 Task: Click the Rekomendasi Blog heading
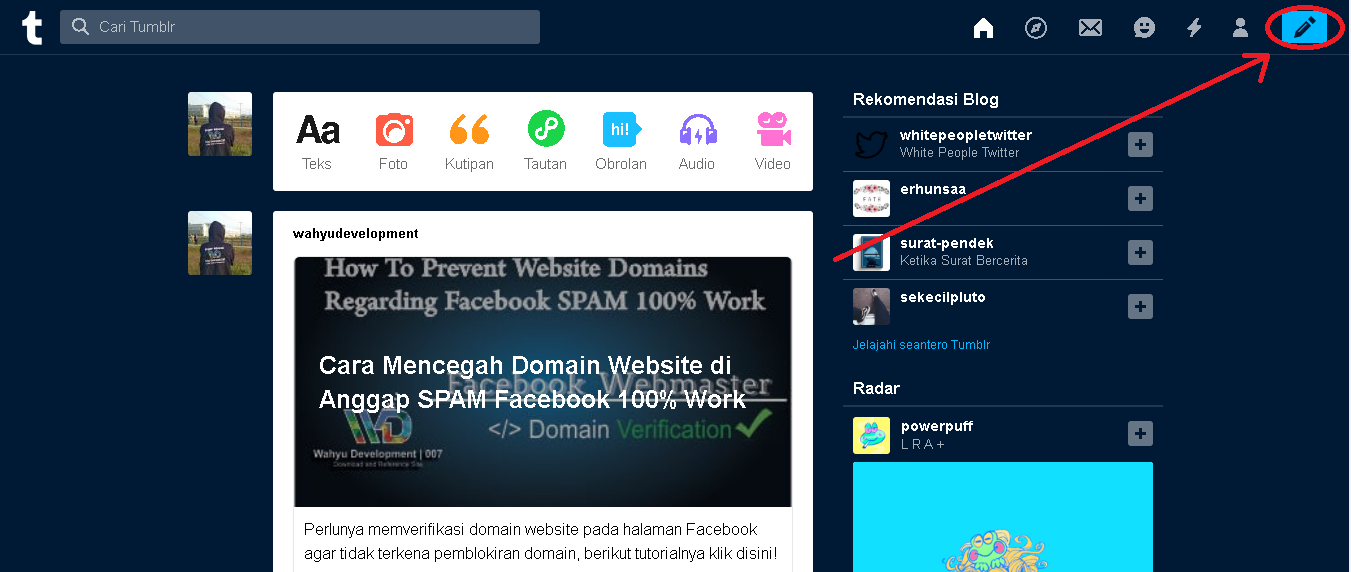click(x=926, y=99)
